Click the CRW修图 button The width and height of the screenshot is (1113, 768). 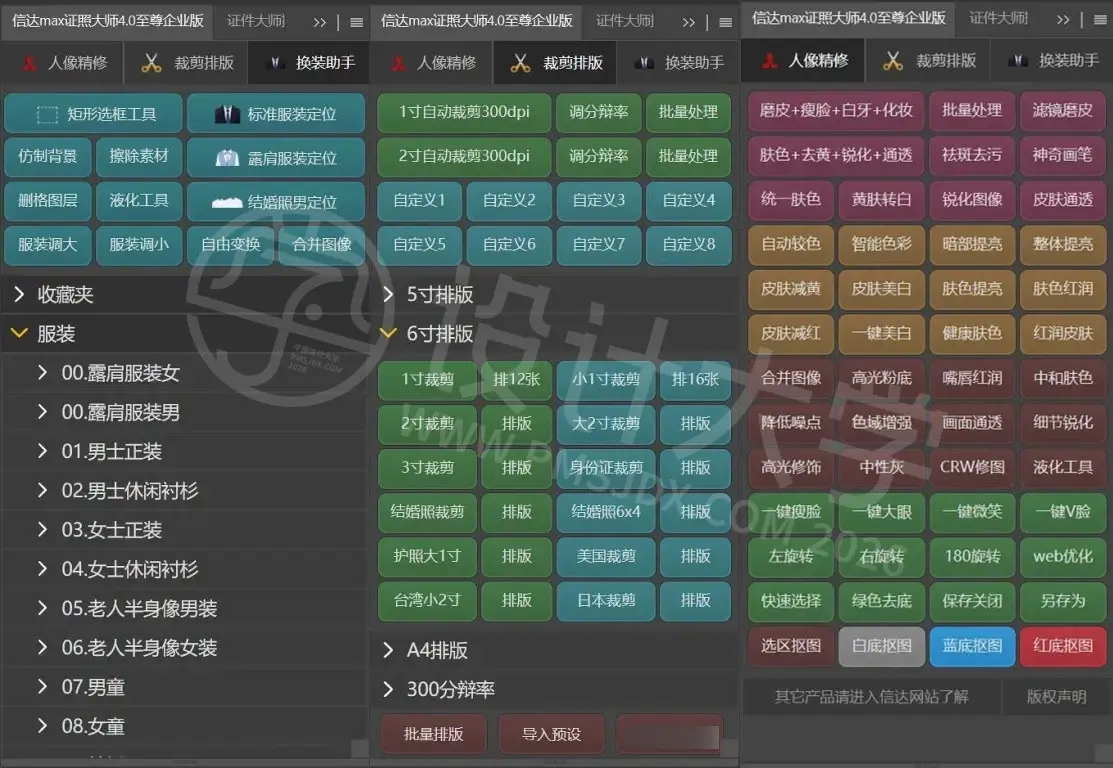click(x=972, y=467)
